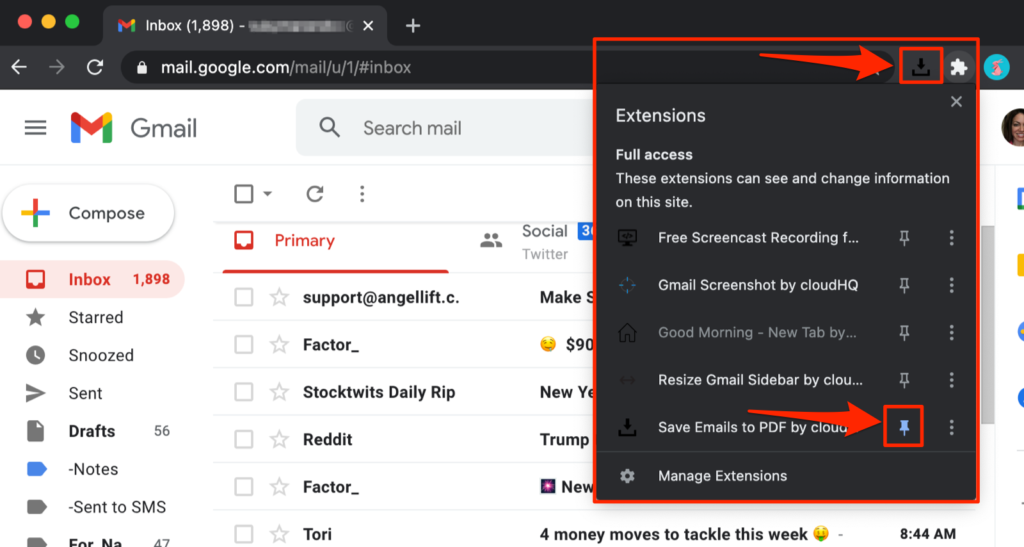This screenshot has width=1024, height=547.
Task: Star the support@angellift email
Action: 280,298
